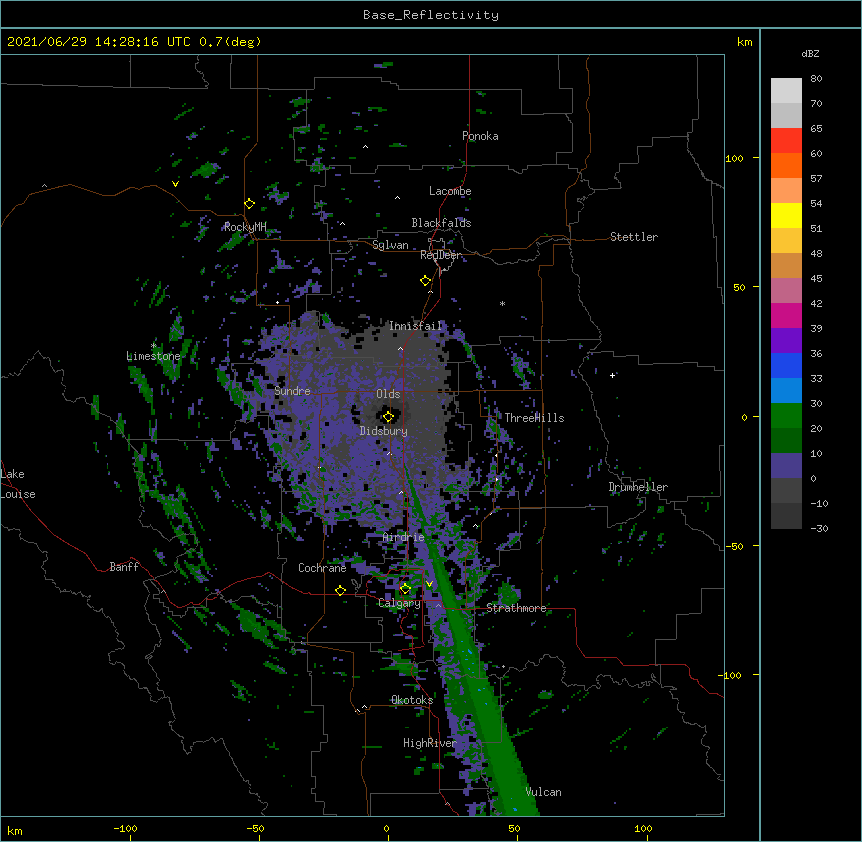This screenshot has height=842, width=862.
Task: Click the Sundre city label
Action: pyautogui.click(x=292, y=391)
